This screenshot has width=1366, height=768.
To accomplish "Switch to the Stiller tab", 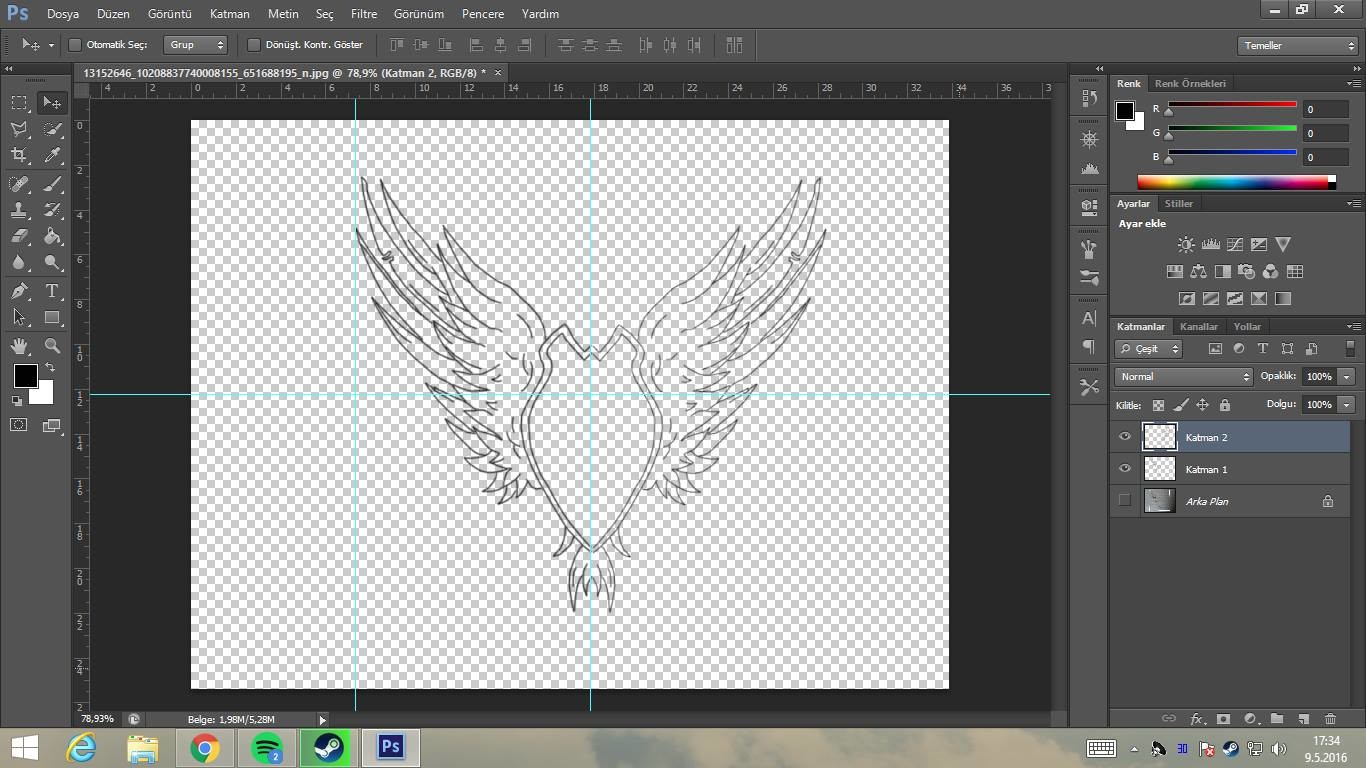I will [x=1178, y=204].
